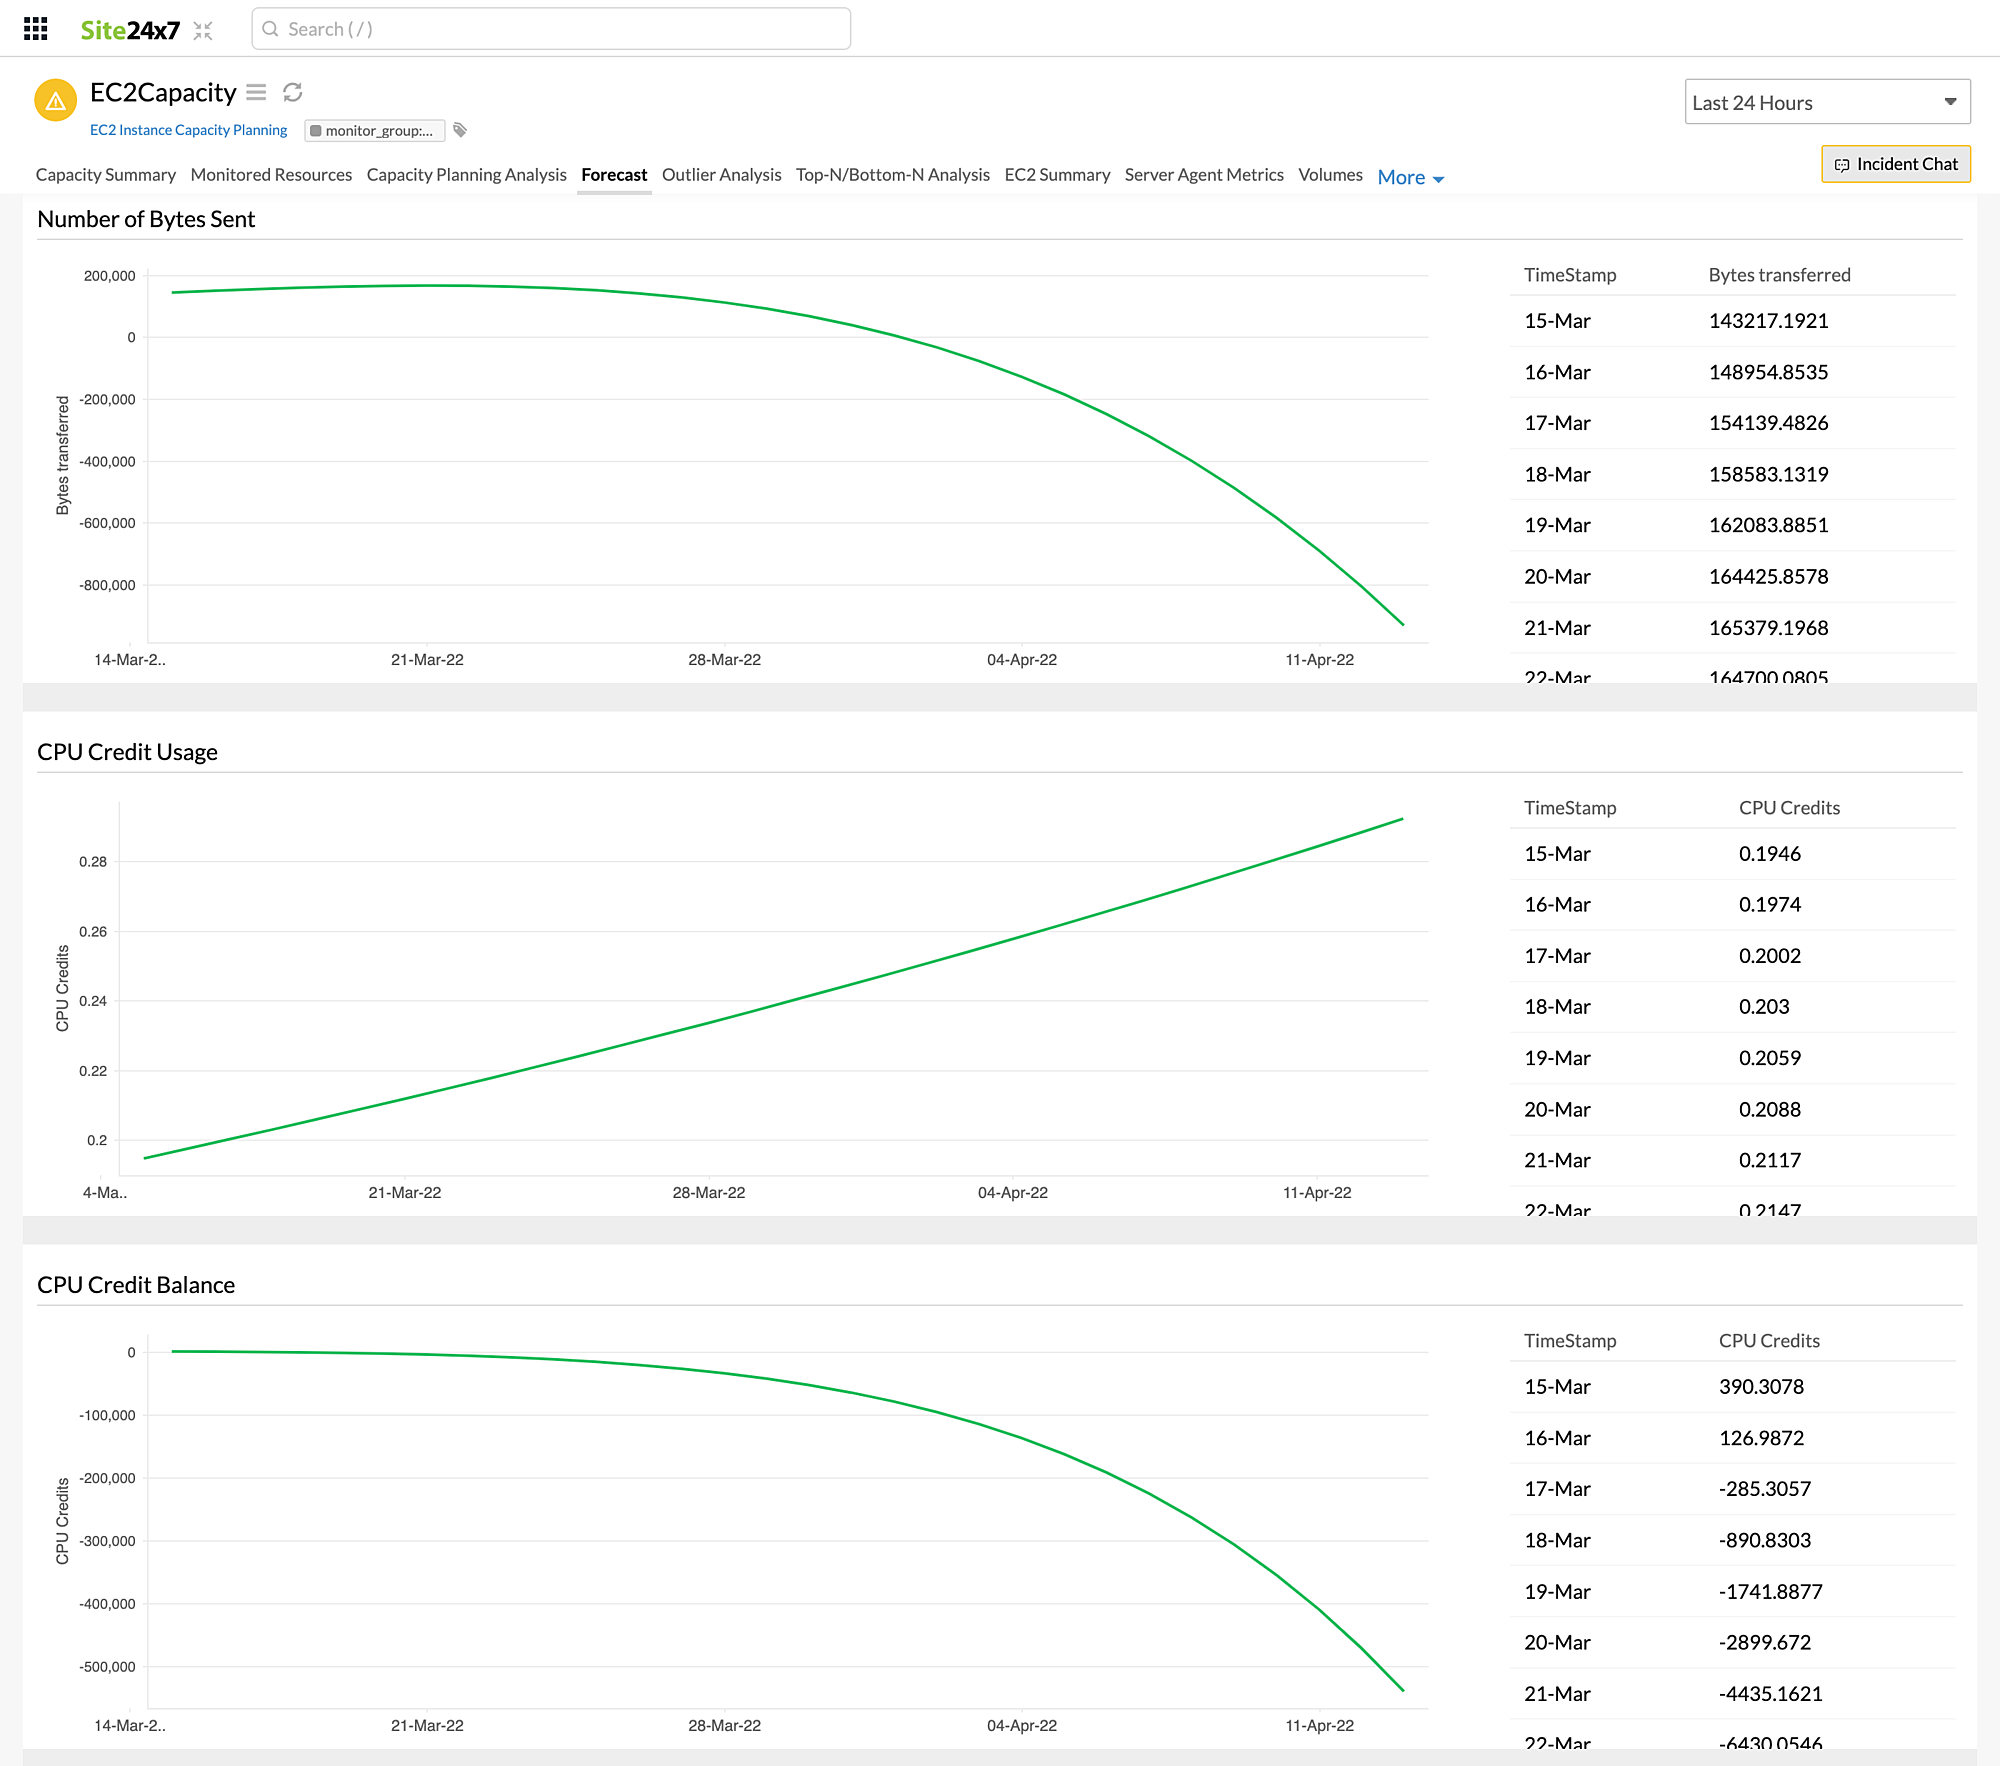Open the Outlier Analysis tab

click(x=721, y=174)
